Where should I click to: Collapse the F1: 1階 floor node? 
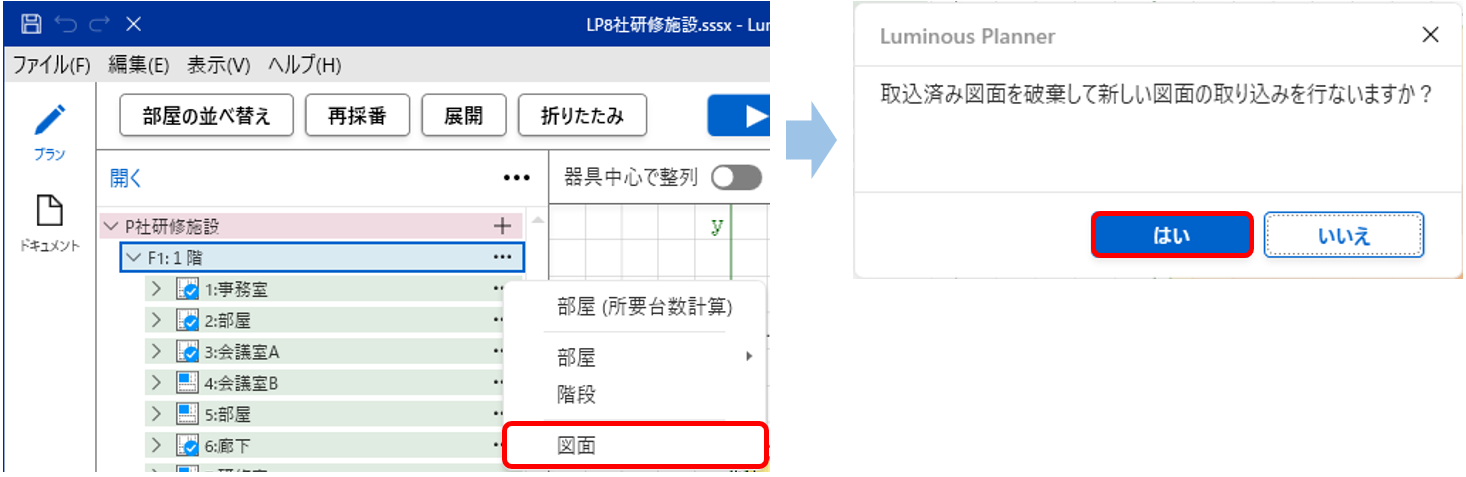[133, 258]
